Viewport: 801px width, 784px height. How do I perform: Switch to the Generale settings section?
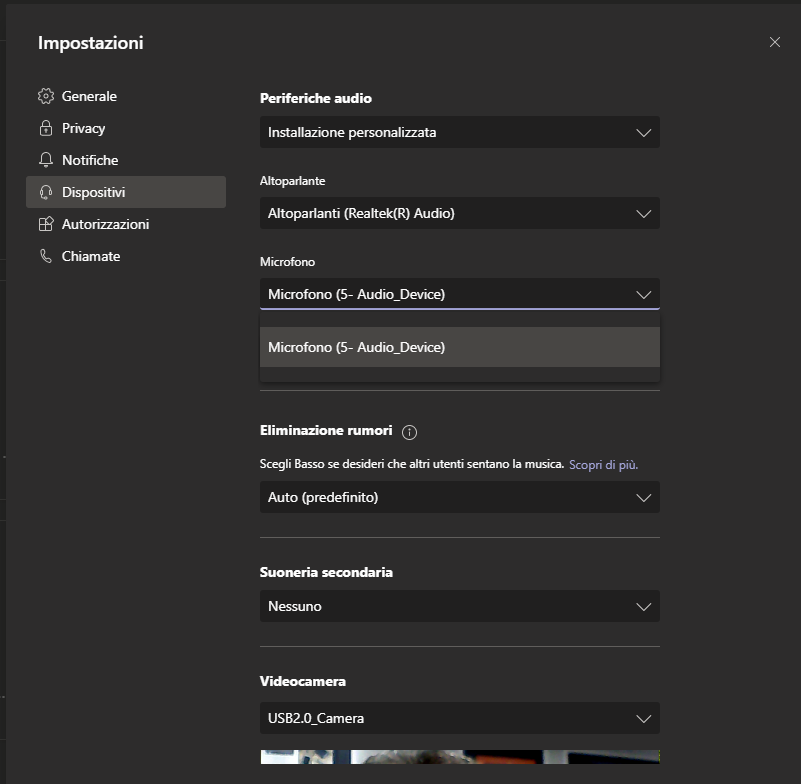pos(89,96)
